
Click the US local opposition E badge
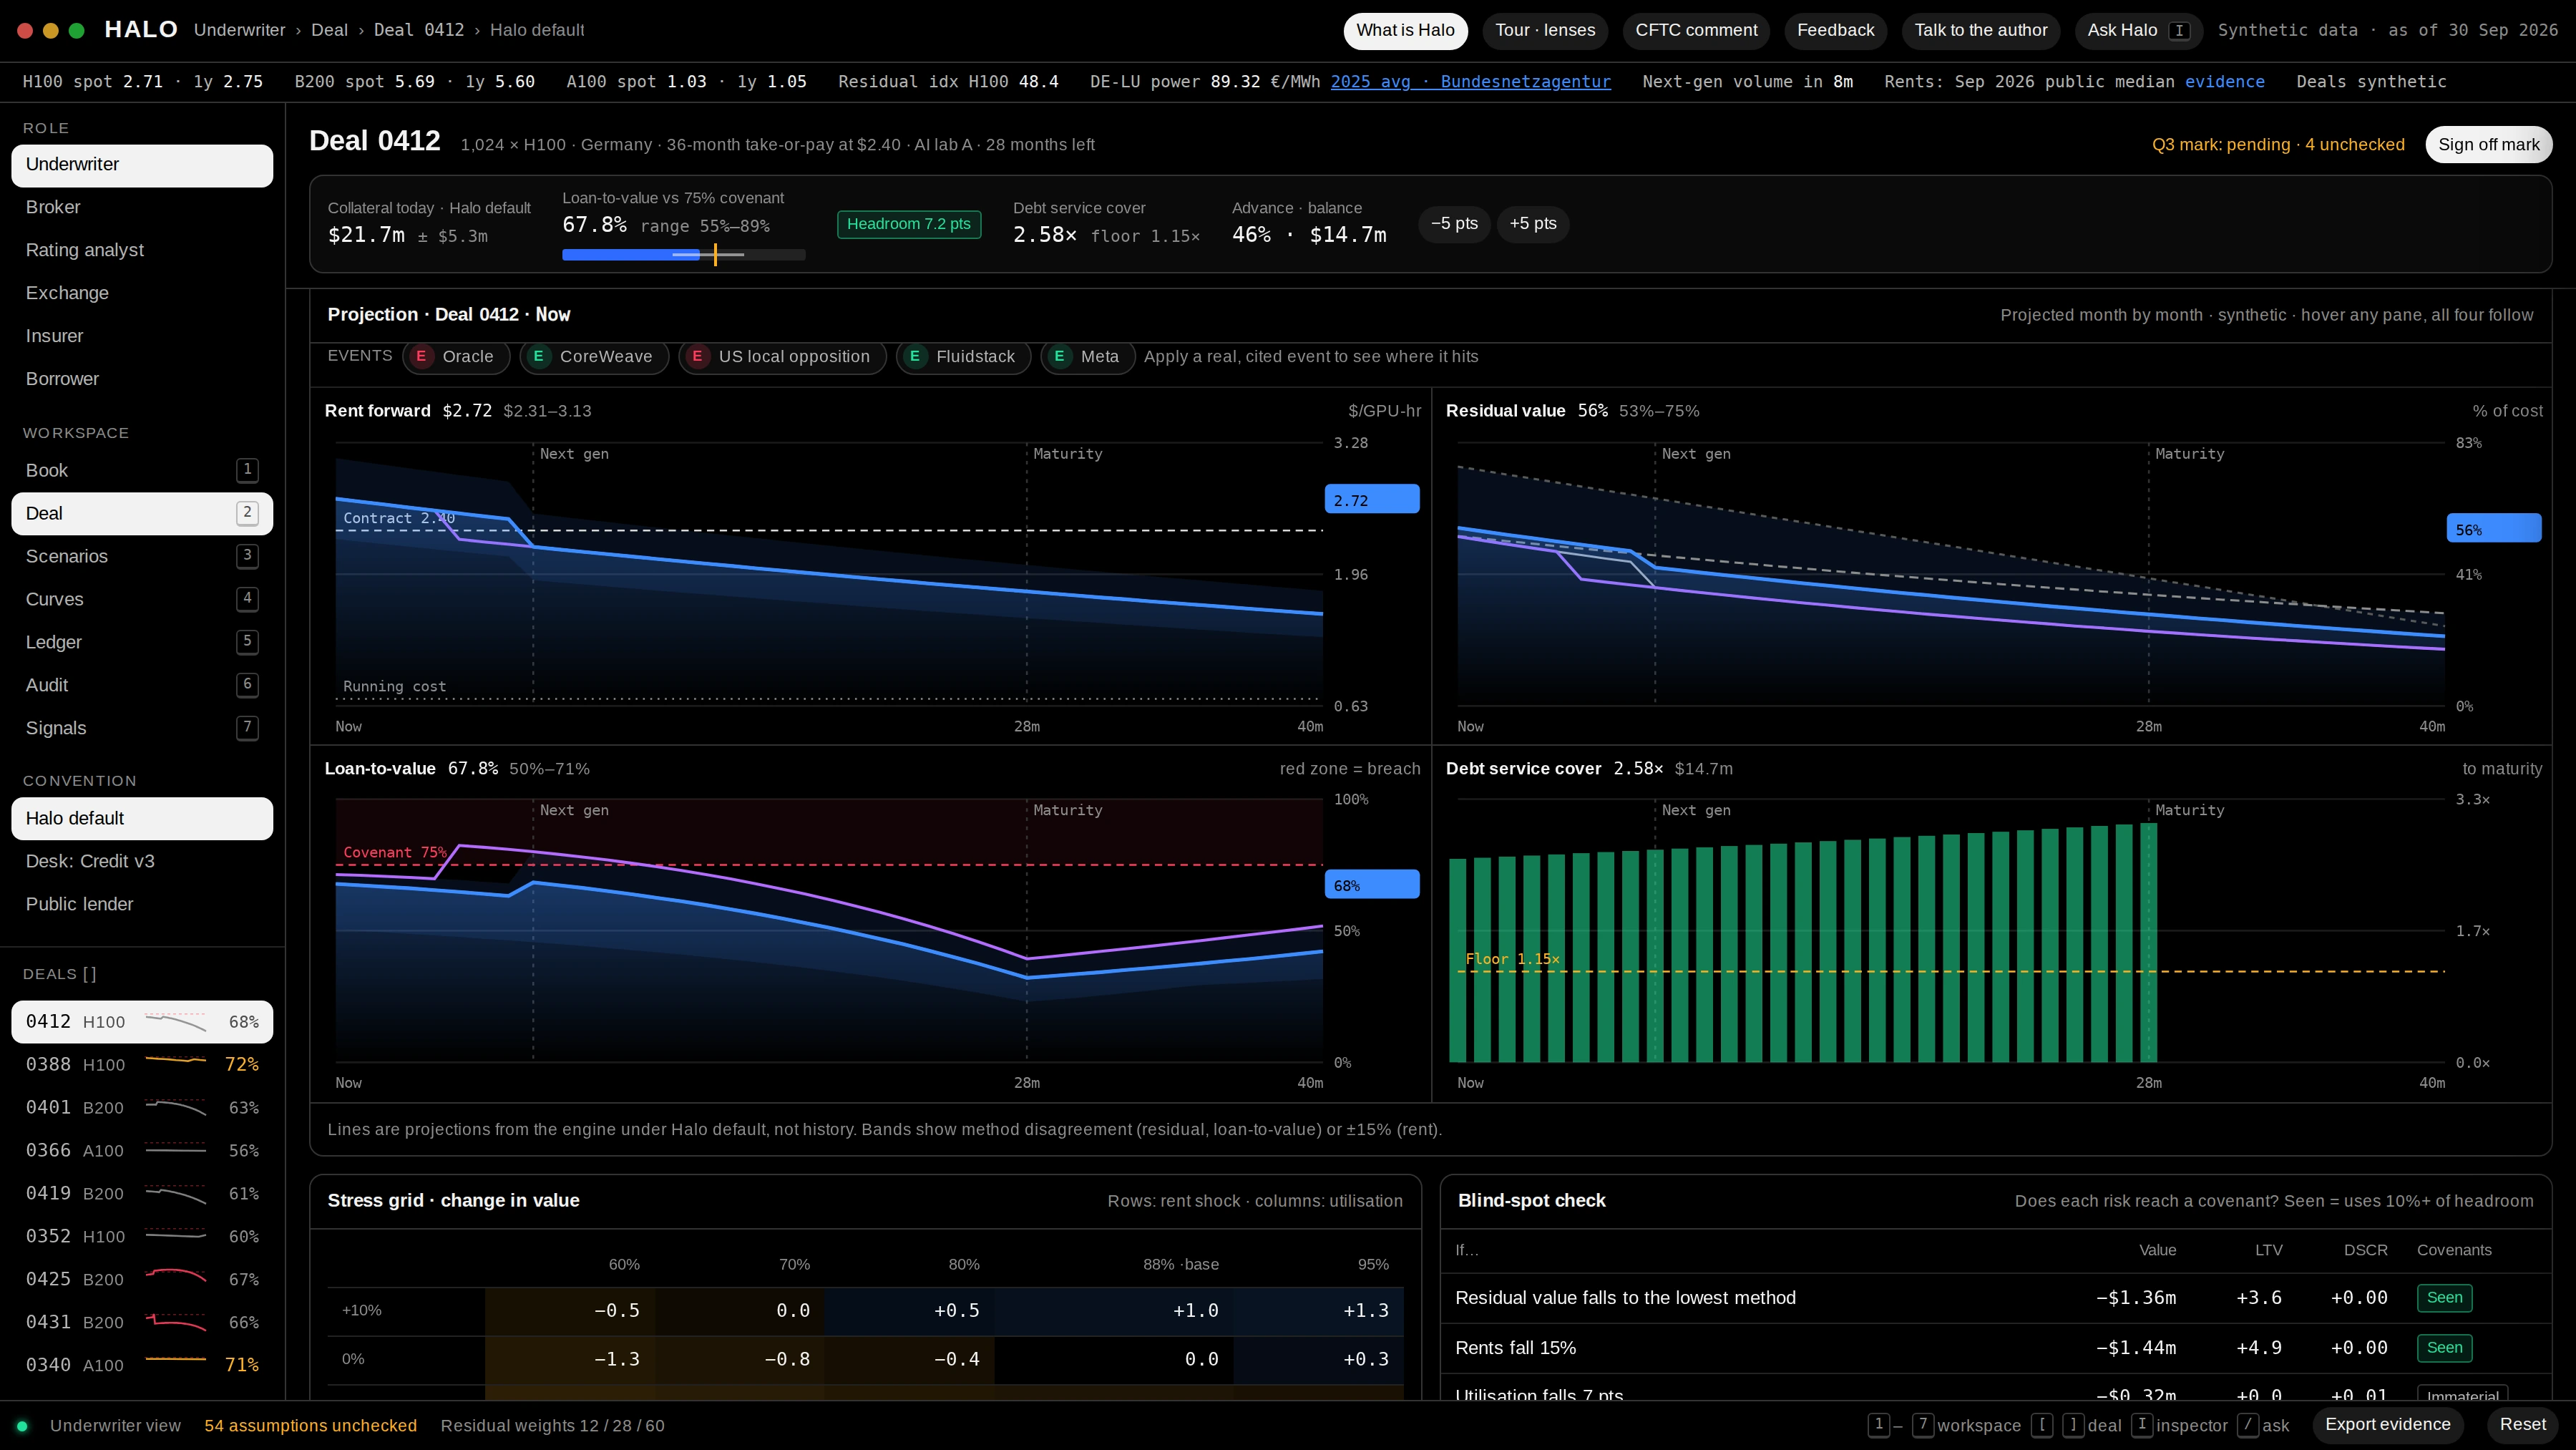click(698, 357)
